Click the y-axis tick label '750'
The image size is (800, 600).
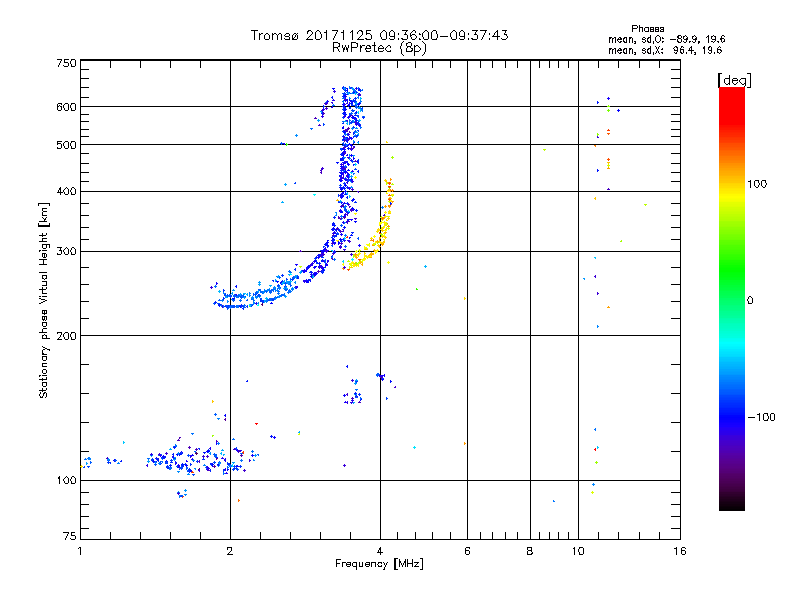point(67,63)
